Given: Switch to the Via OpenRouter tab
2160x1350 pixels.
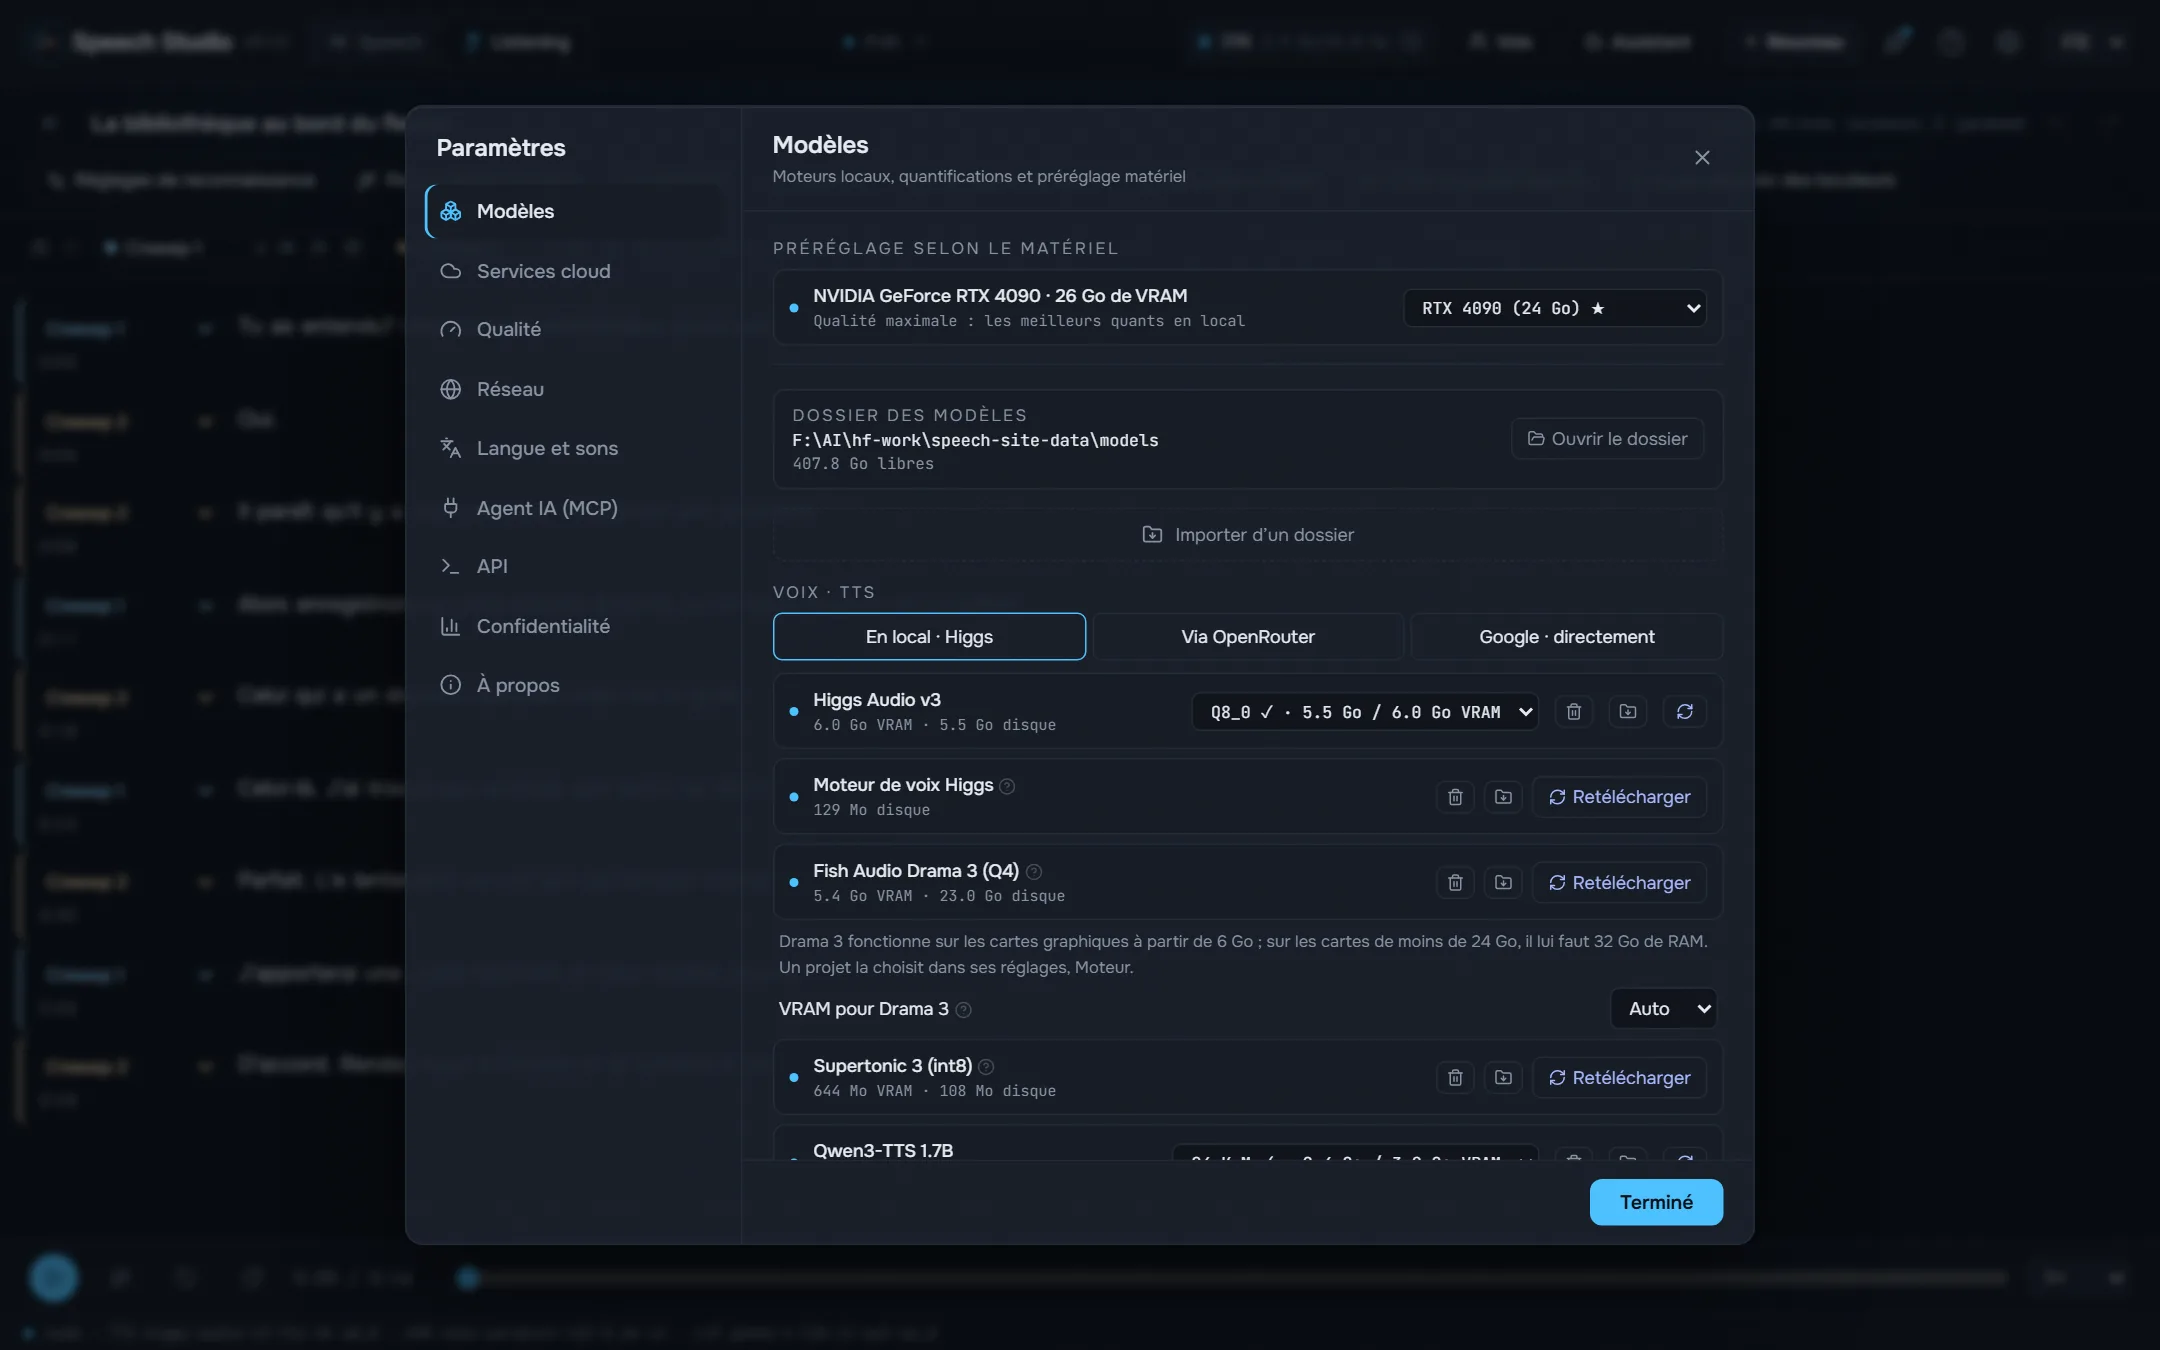Looking at the screenshot, I should [1248, 637].
